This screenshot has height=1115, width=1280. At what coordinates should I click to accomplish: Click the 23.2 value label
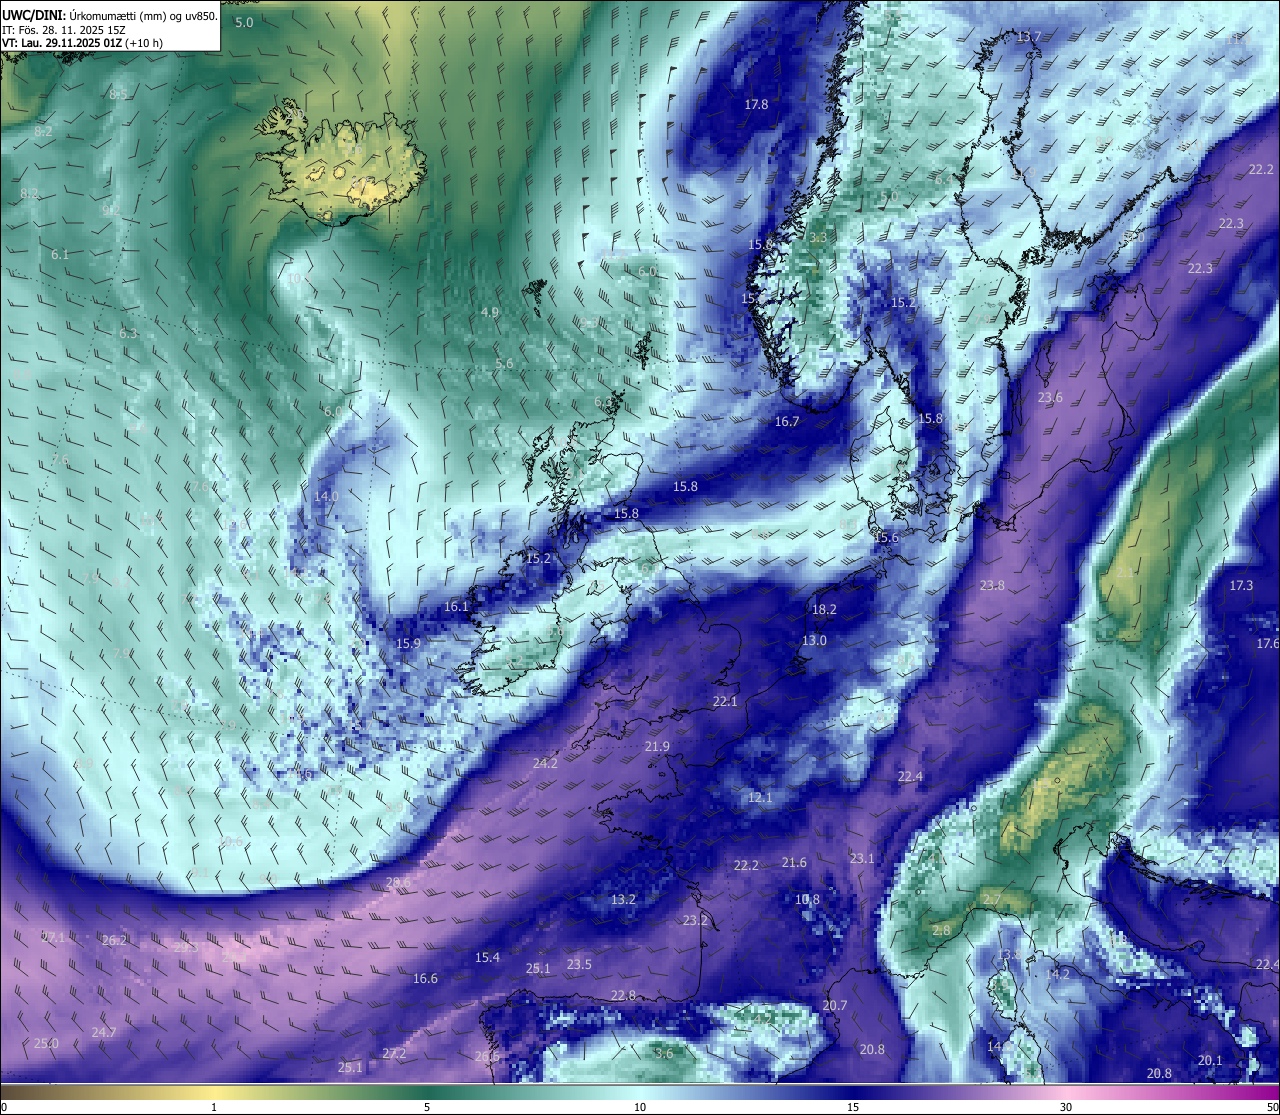pos(695,921)
